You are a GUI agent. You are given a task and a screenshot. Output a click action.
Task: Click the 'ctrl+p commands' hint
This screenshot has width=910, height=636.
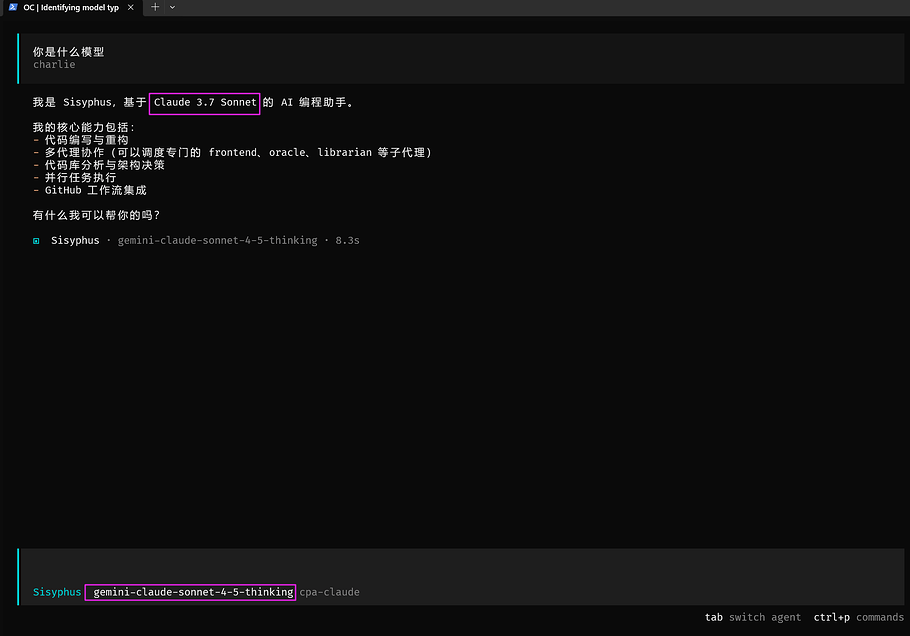pyautogui.click(x=859, y=617)
